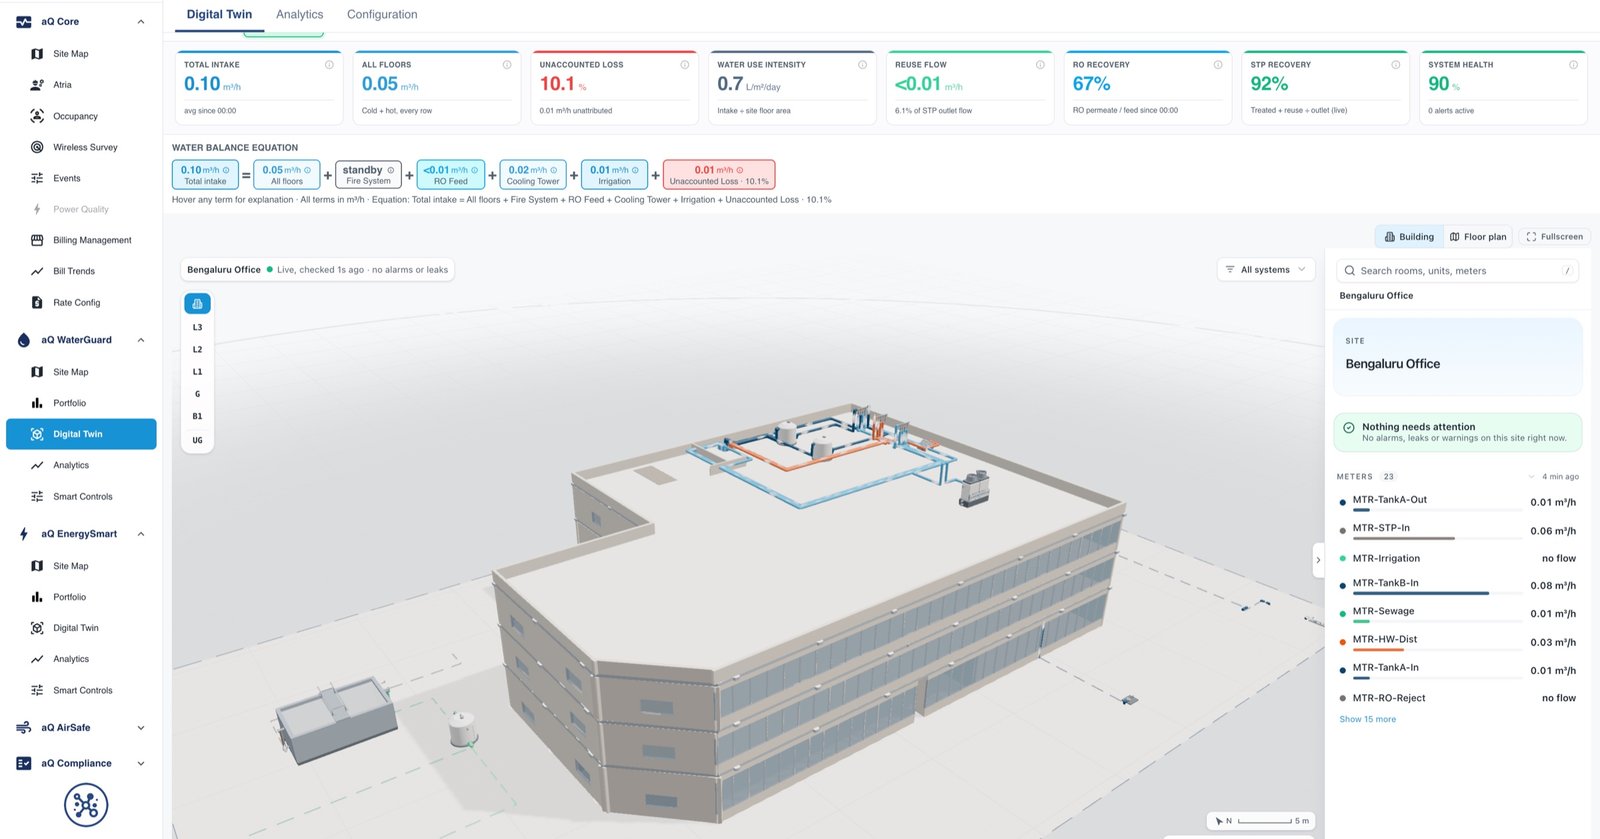Click Search rooms, units, meters field
This screenshot has height=839, width=1600.
[x=1457, y=271]
